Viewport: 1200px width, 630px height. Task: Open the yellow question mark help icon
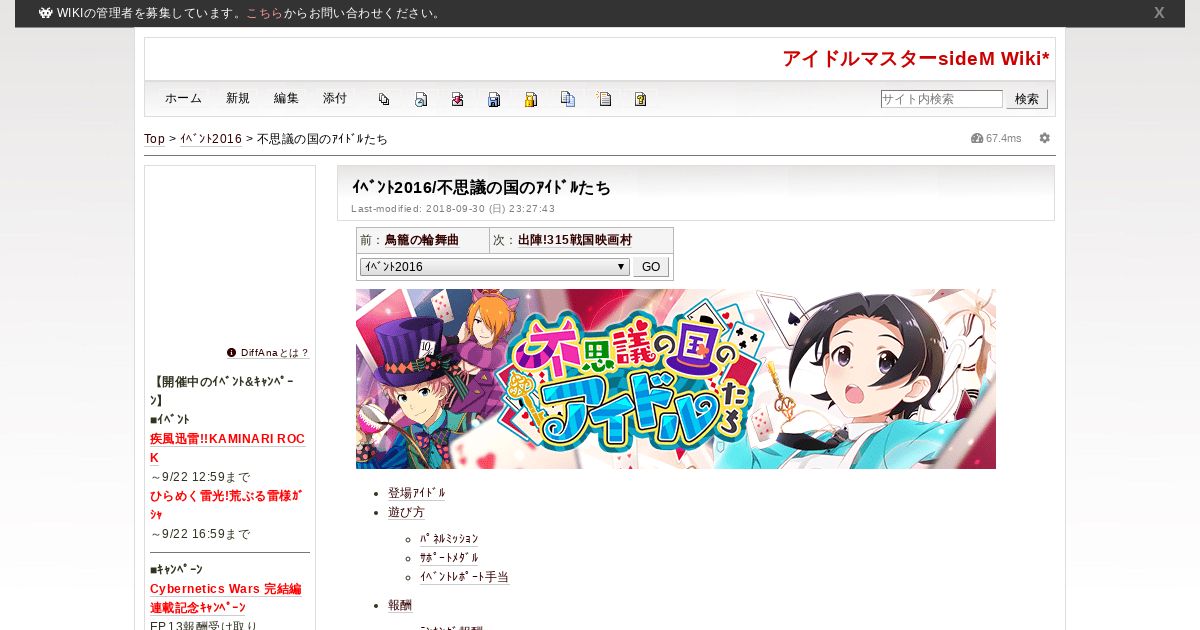[x=641, y=99]
